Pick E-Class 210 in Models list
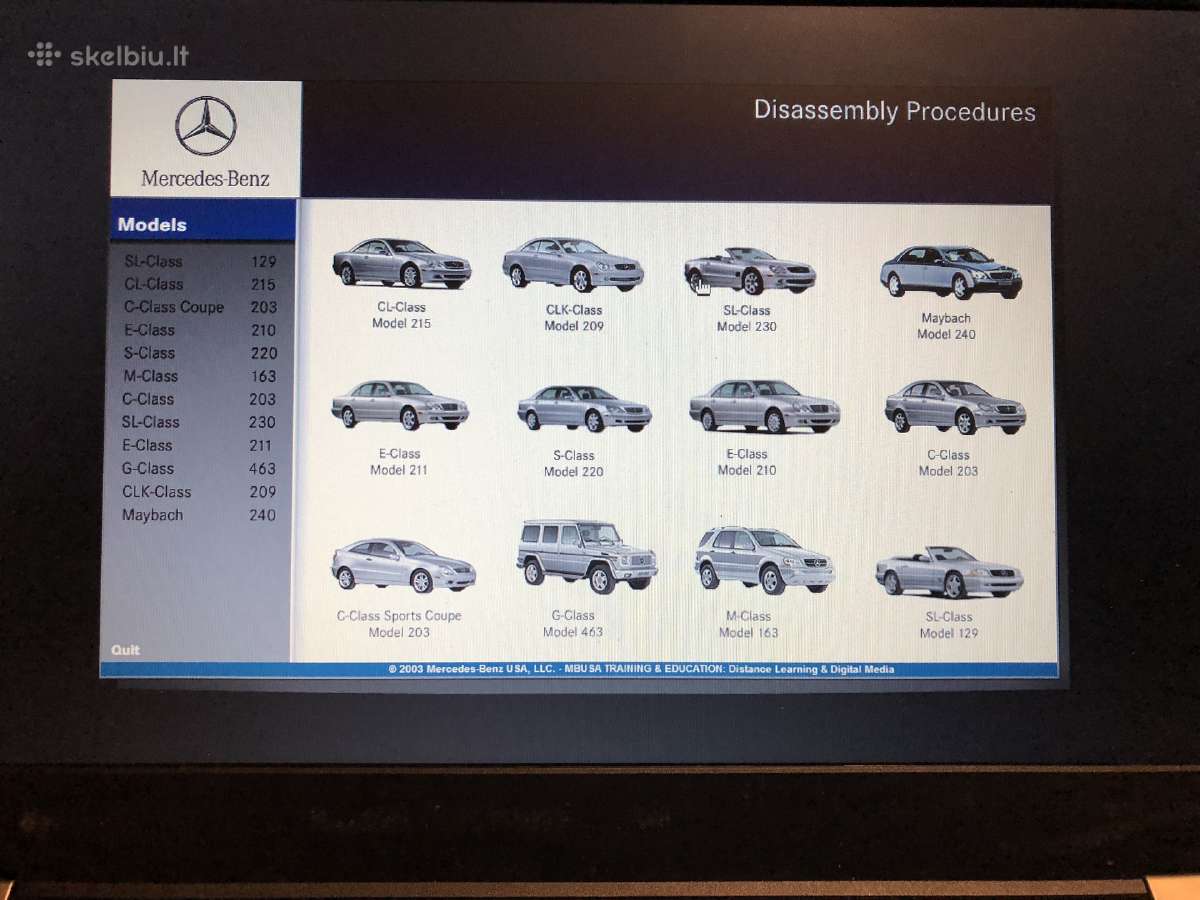This screenshot has height=900, width=1200. tap(200, 330)
